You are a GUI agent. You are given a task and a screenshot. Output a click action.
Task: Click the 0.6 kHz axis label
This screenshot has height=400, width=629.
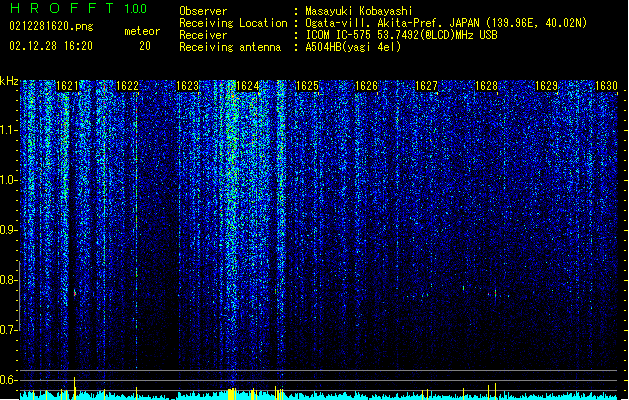click(9, 380)
